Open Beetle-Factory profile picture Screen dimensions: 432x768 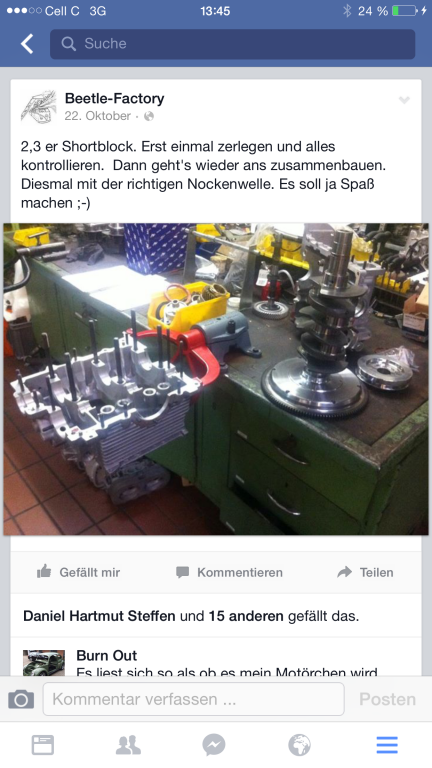point(39,107)
